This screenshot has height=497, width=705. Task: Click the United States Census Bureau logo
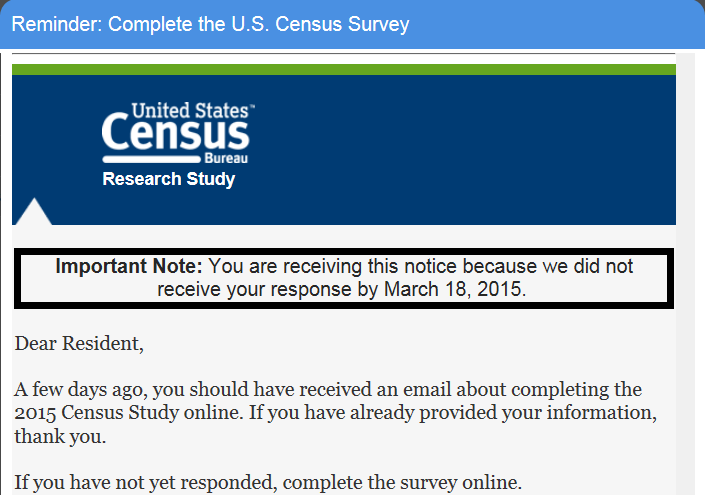pyautogui.click(x=176, y=133)
